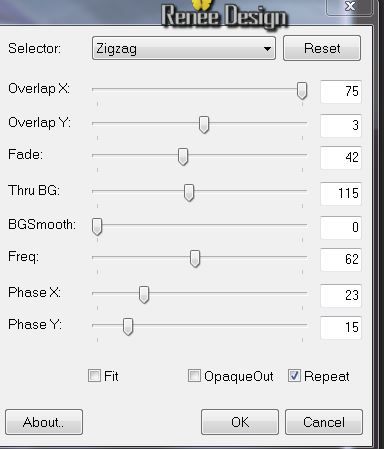Click the Freq value field

pos(341,259)
